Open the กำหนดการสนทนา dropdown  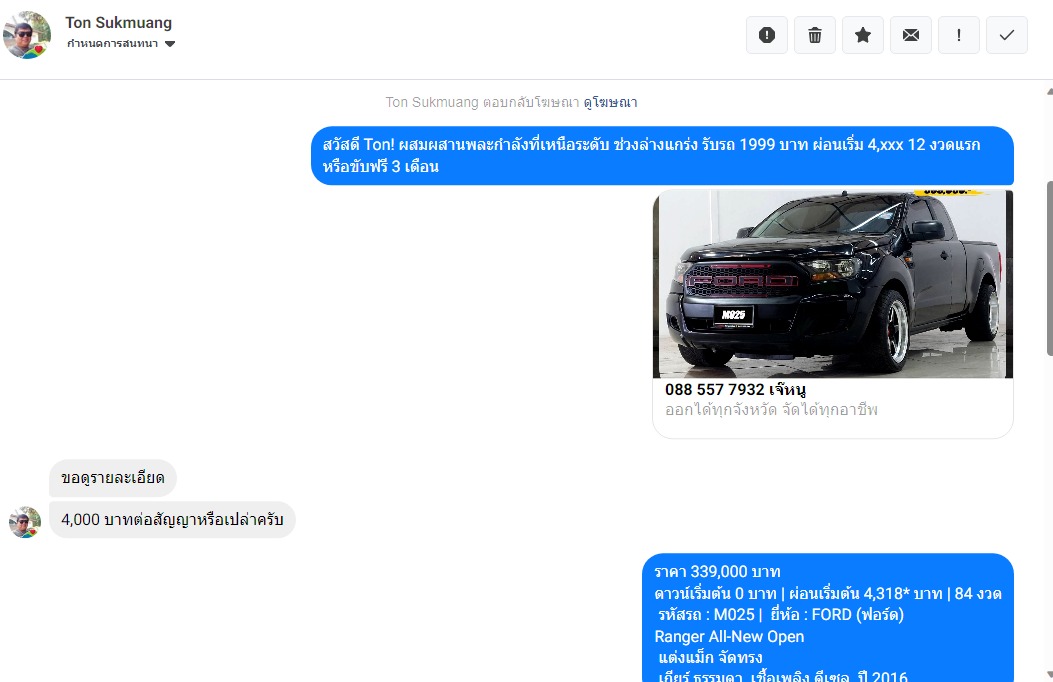click(x=121, y=44)
